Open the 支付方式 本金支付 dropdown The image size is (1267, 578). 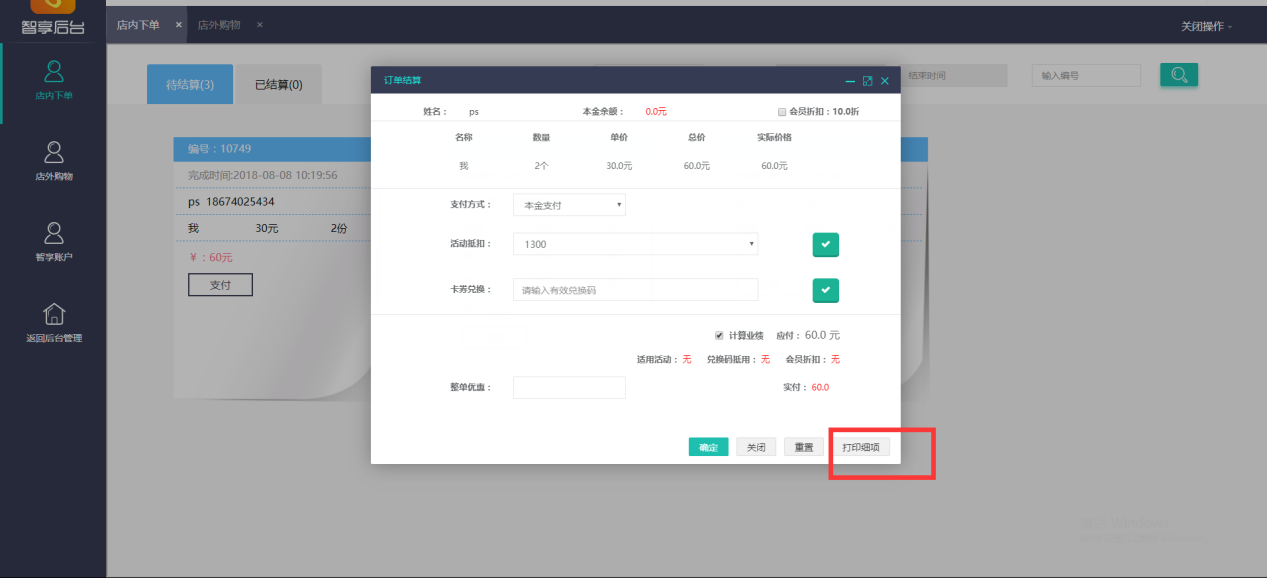coord(569,205)
